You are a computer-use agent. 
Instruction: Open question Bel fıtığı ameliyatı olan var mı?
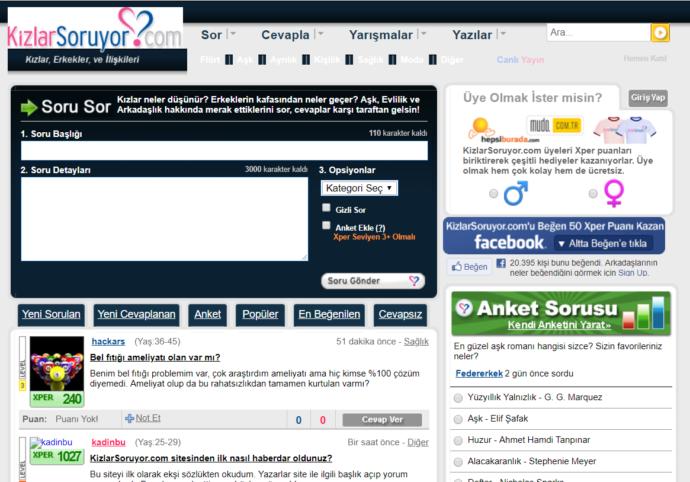155,357
